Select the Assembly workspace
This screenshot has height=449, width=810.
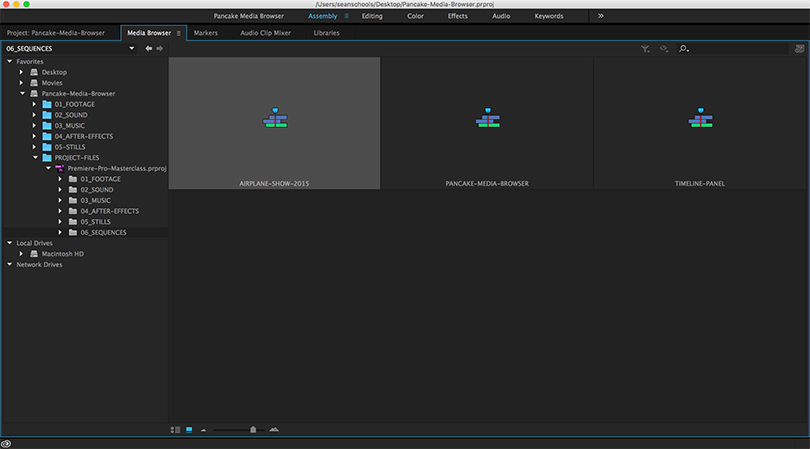(x=322, y=16)
